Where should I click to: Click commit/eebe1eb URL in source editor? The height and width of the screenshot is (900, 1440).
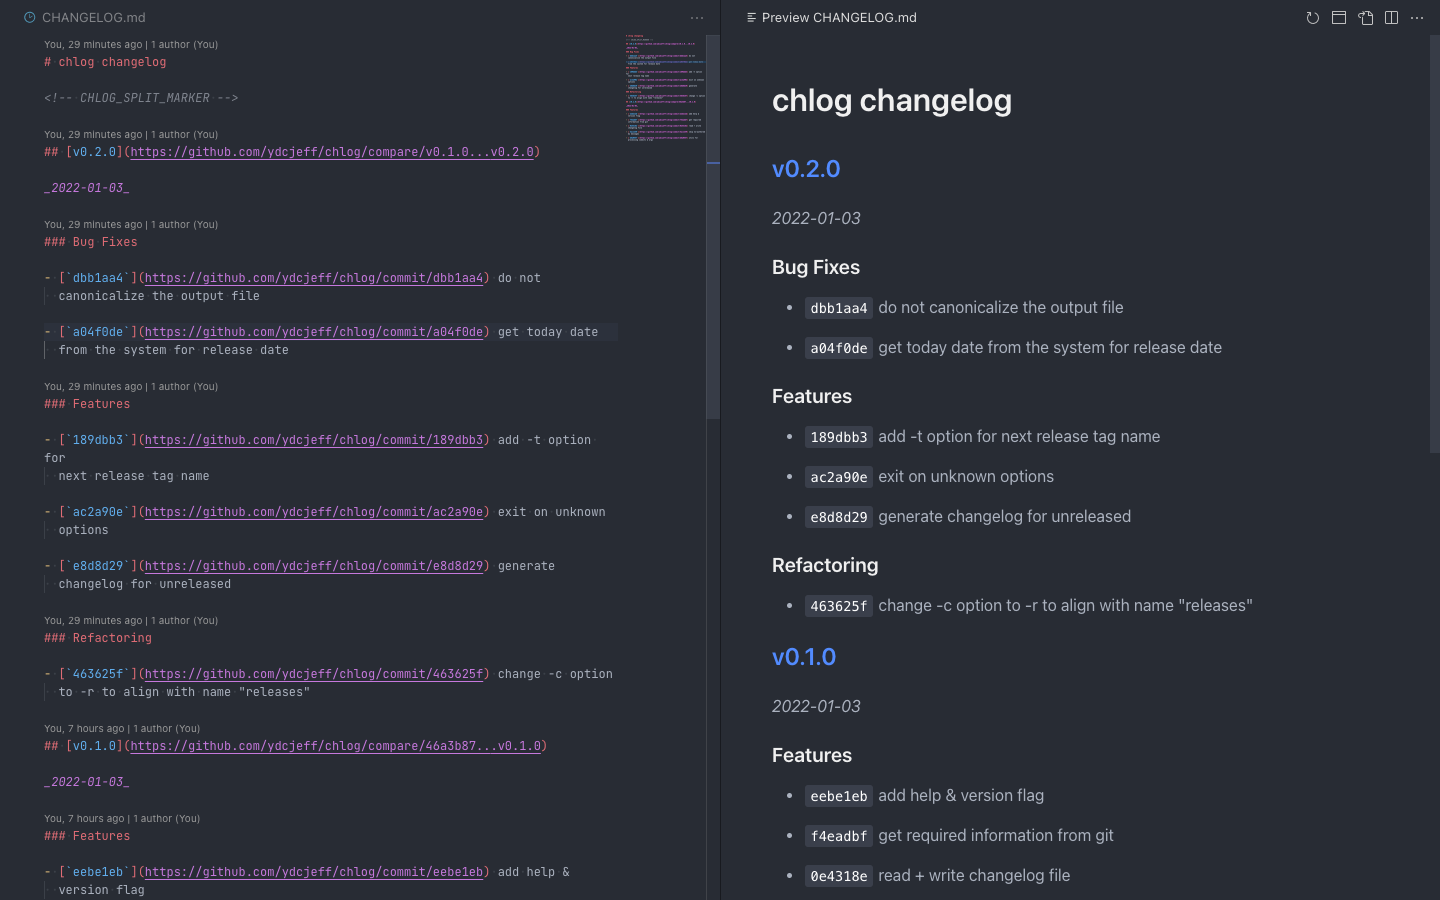314,872
